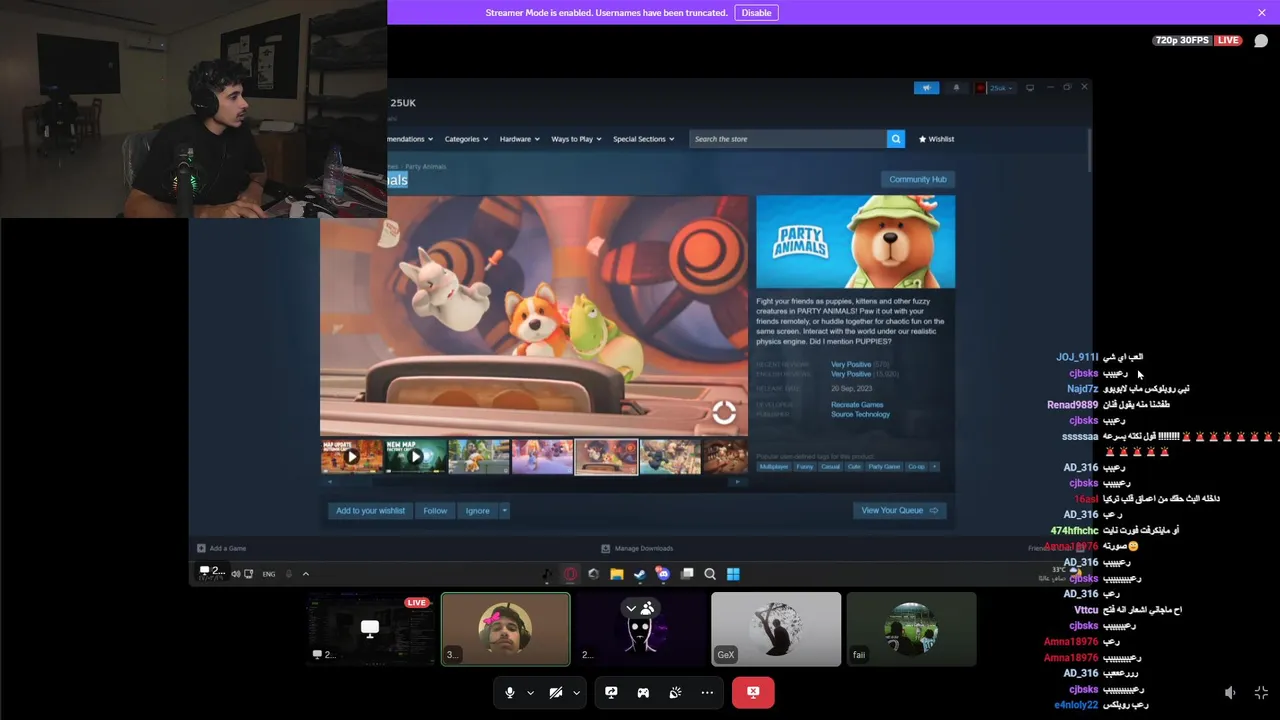This screenshot has width=1280, height=720.
Task: Disconnect from the call with red button
Action: point(753,692)
